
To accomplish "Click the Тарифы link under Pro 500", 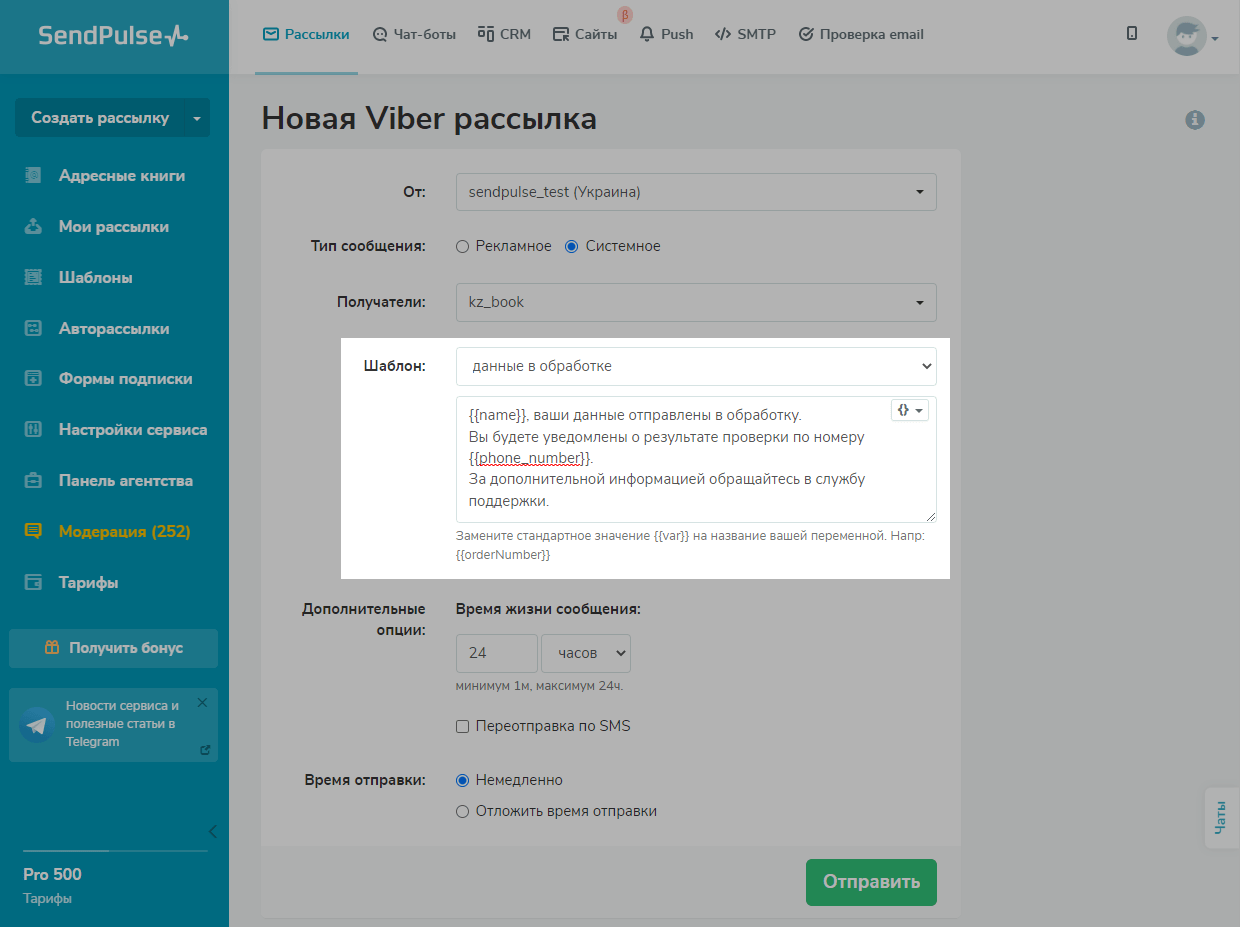I will [x=47, y=899].
